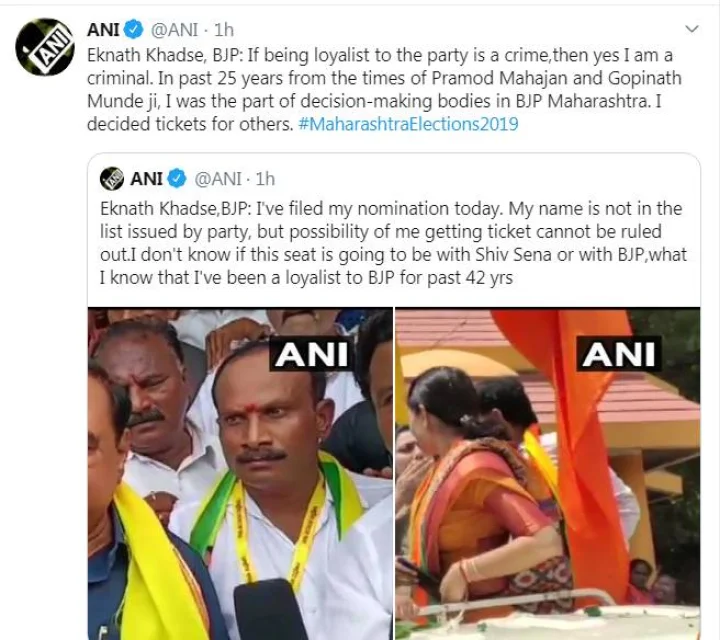Screen dimensions: 720x640
Task: Open left photo of man with tilak
Action: point(240,473)
